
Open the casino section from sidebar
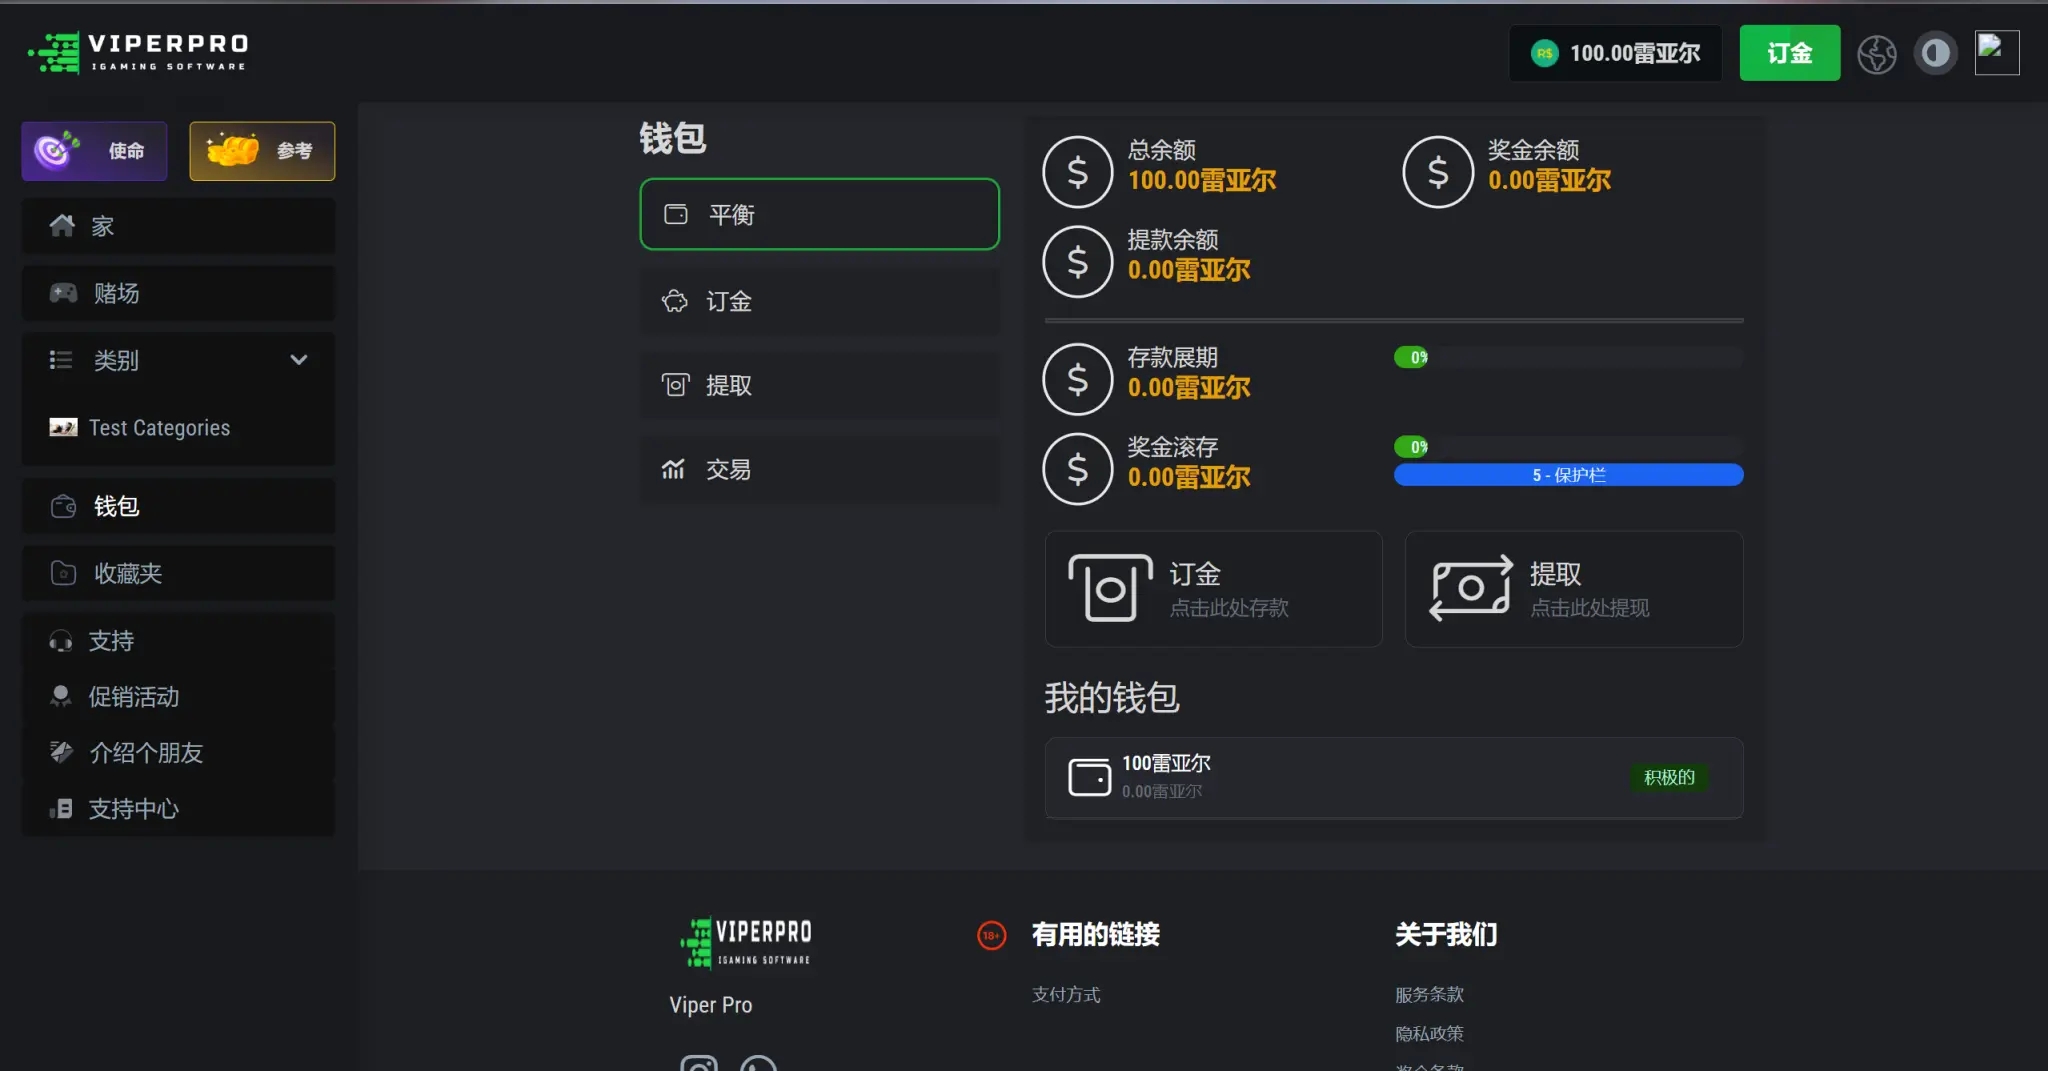(x=178, y=293)
